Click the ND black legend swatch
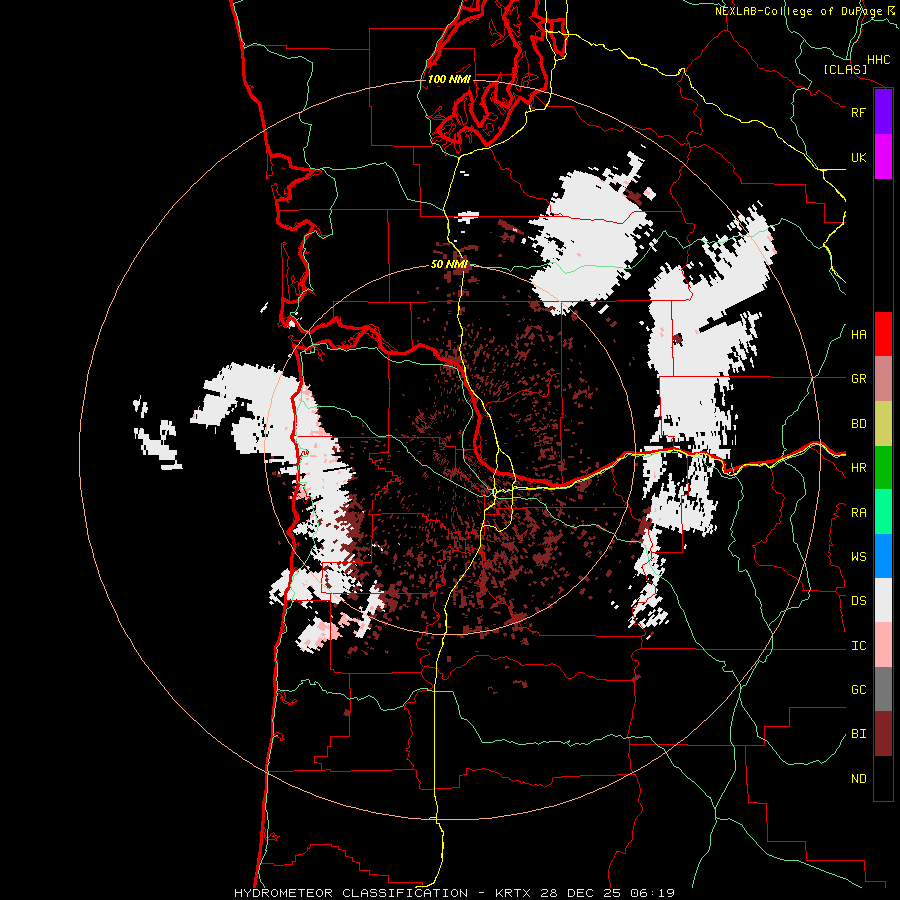Viewport: 900px width, 900px height. 883,778
